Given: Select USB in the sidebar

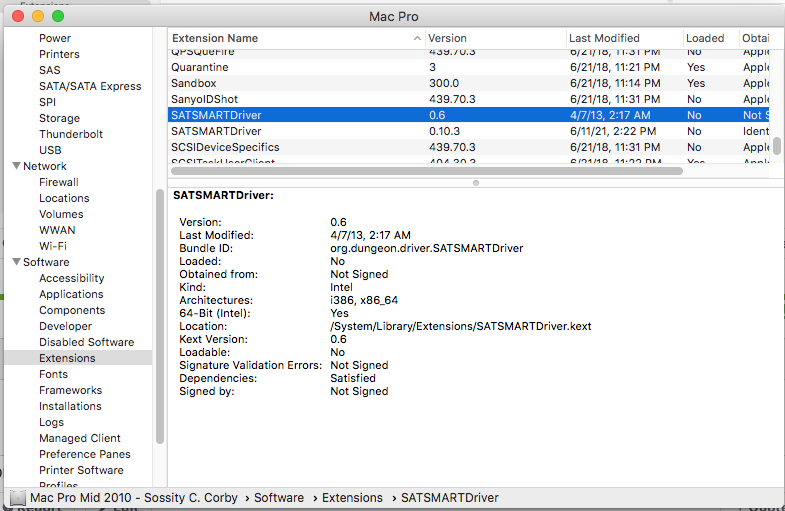Looking at the screenshot, I should click(50, 150).
